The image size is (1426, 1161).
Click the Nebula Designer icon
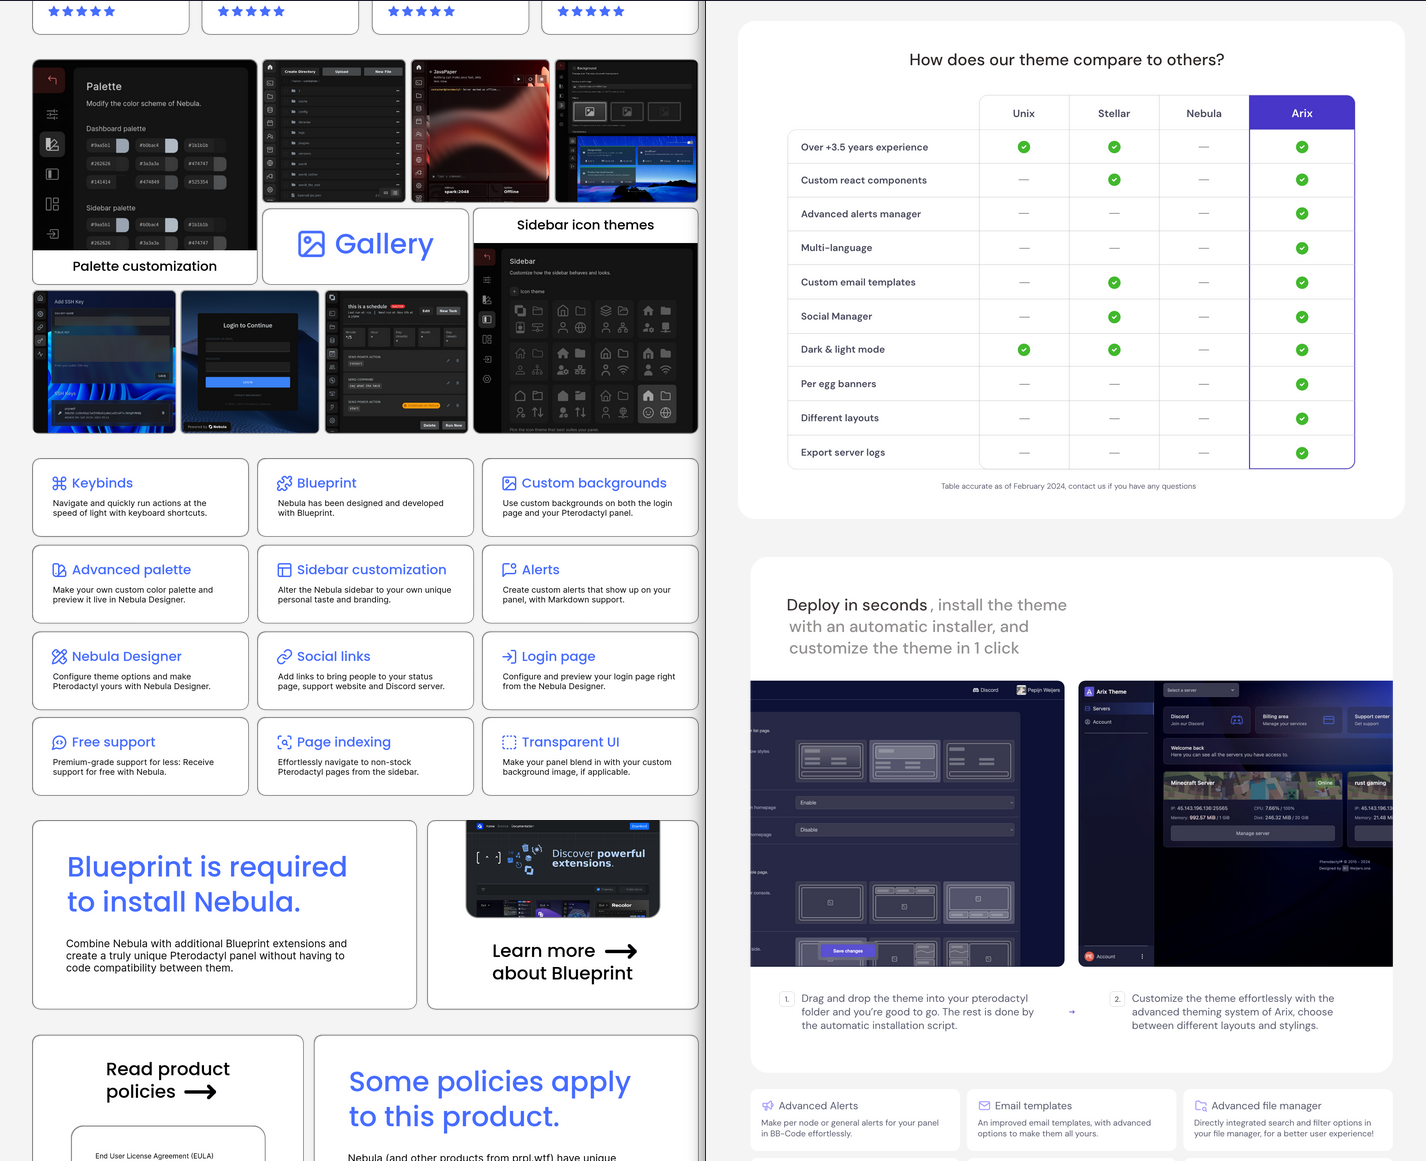tap(59, 657)
